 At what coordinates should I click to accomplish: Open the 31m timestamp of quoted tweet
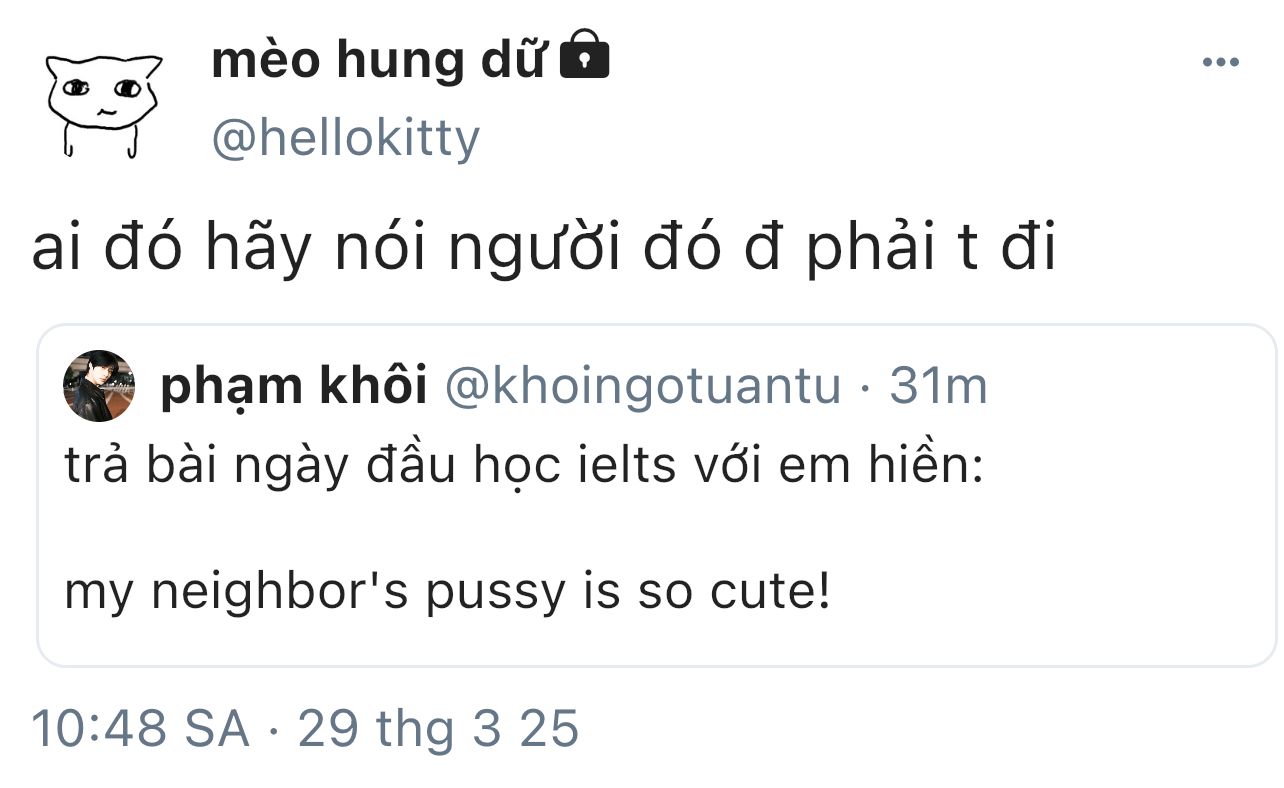point(938,386)
